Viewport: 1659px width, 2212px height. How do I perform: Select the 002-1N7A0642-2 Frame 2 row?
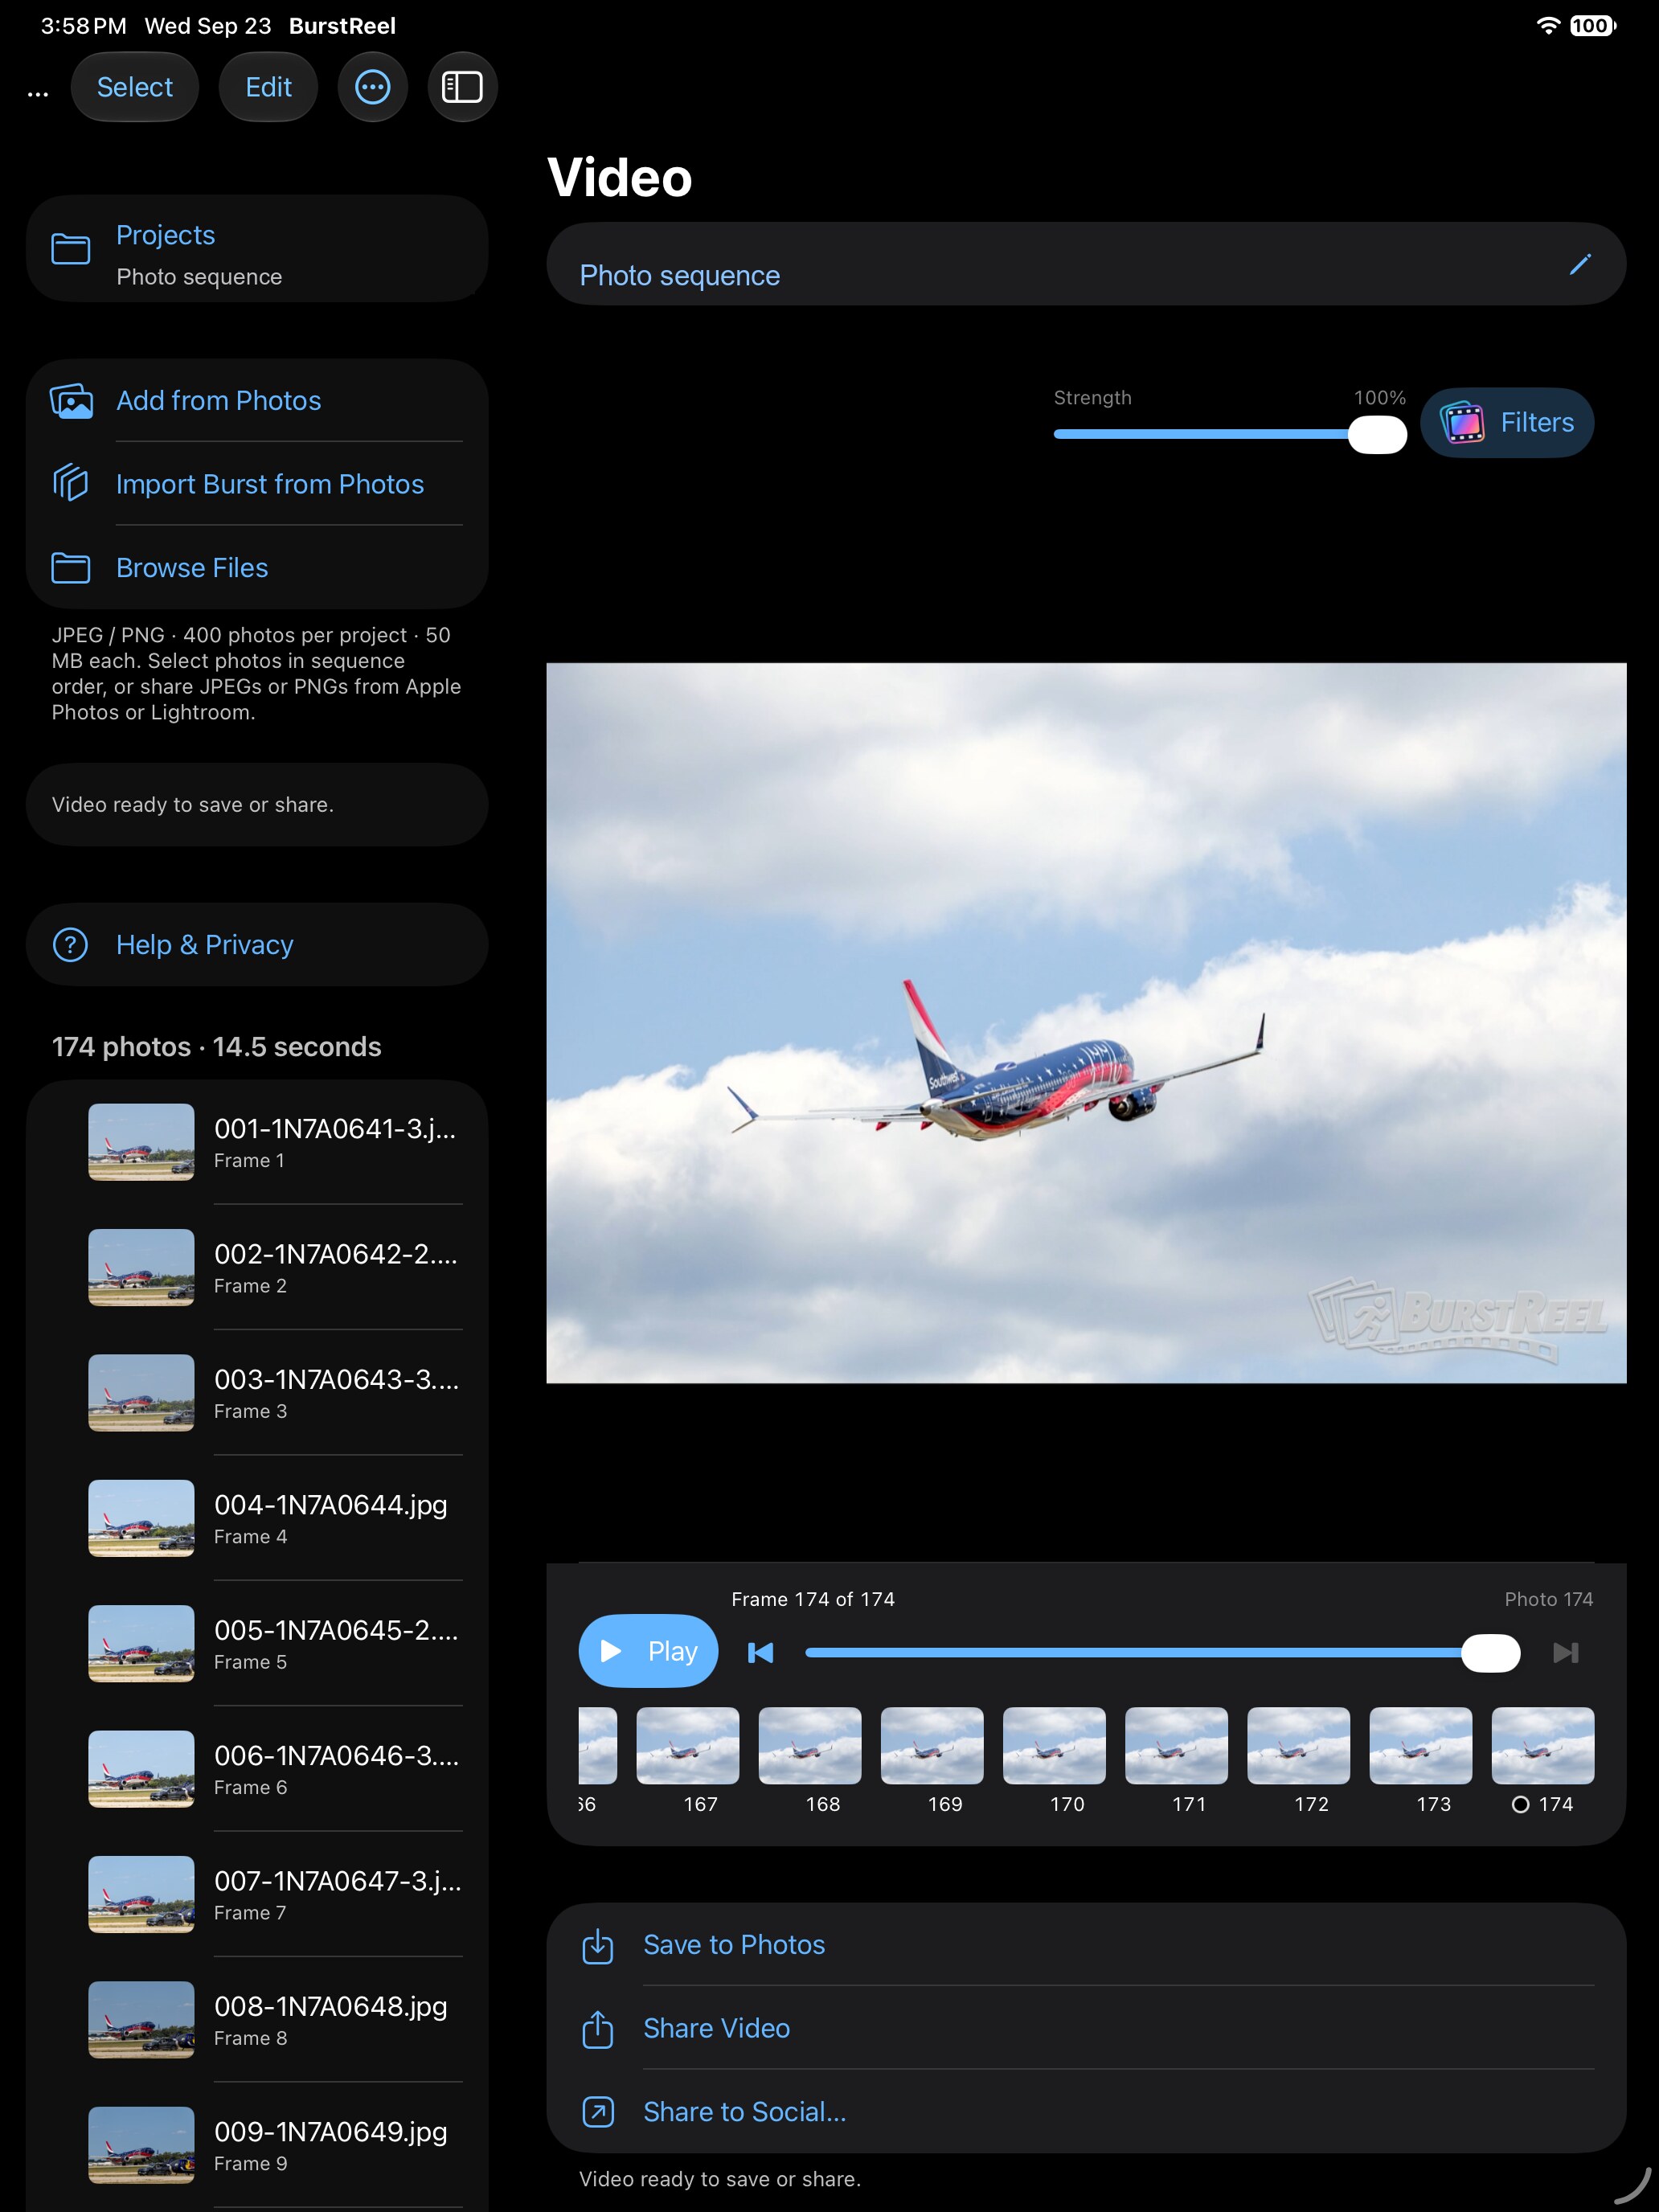(257, 1267)
